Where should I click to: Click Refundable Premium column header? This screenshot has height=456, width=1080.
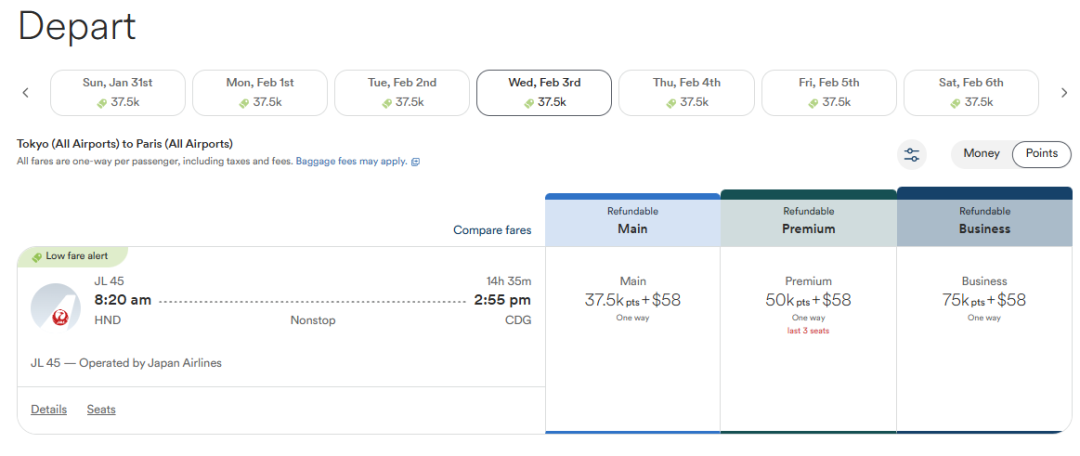point(809,218)
